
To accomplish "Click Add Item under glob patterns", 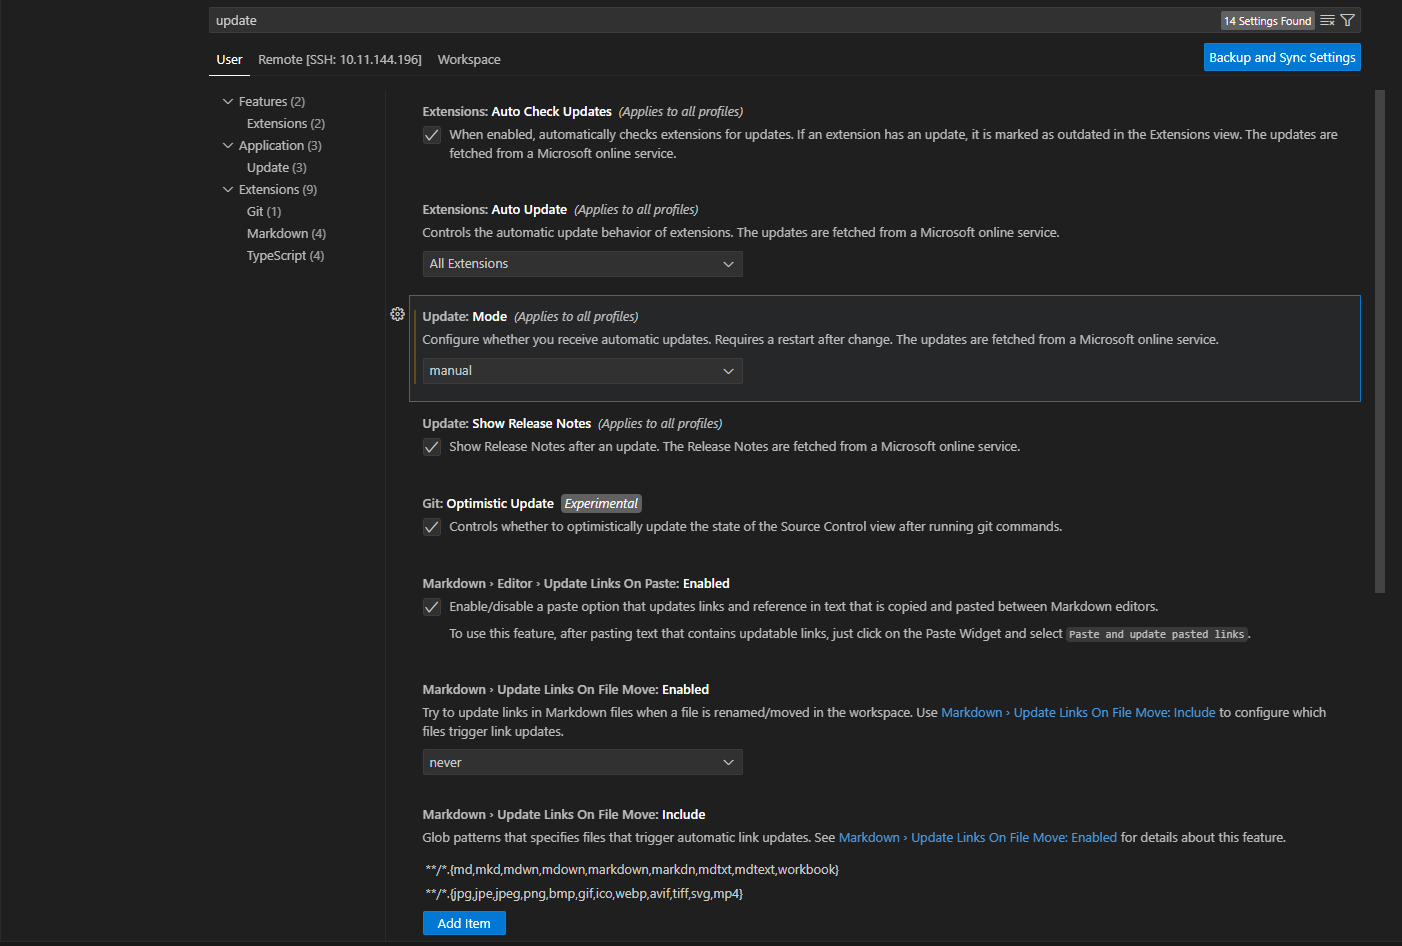I will (x=464, y=922).
